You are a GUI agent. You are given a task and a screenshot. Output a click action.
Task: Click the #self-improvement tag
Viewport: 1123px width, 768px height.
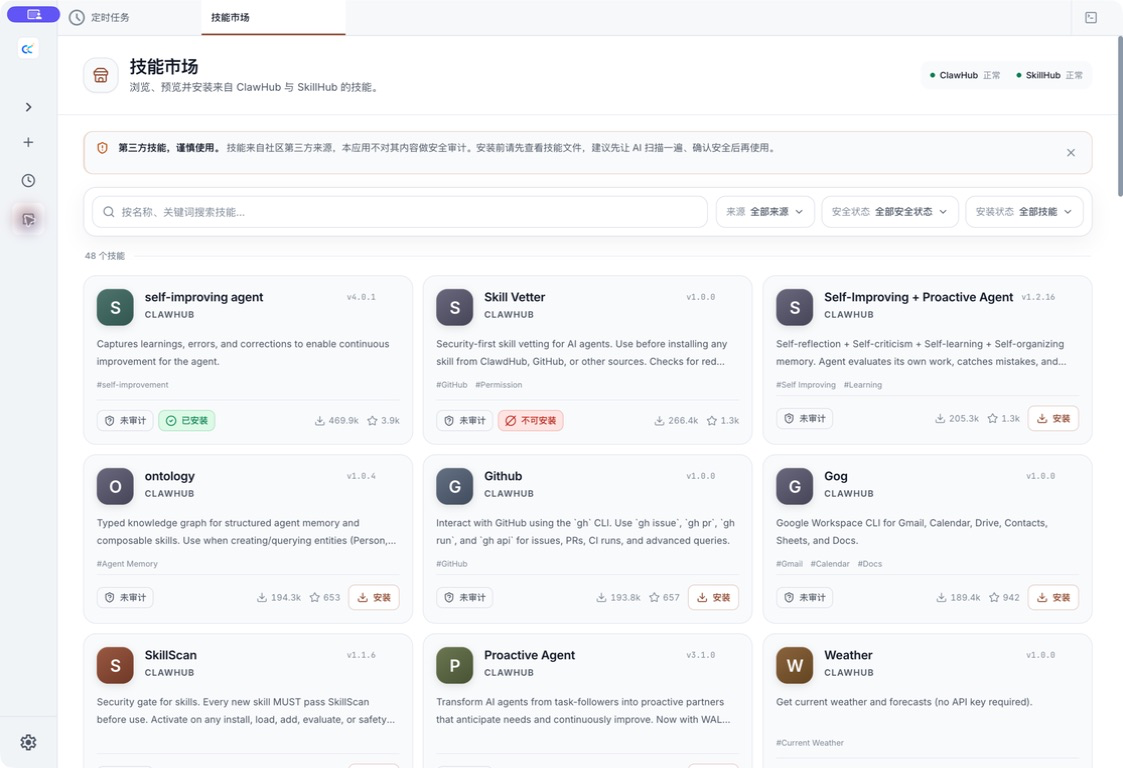(132, 385)
